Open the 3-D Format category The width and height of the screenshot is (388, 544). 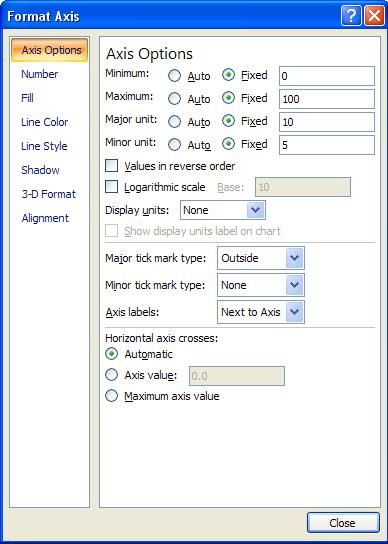[x=49, y=194]
